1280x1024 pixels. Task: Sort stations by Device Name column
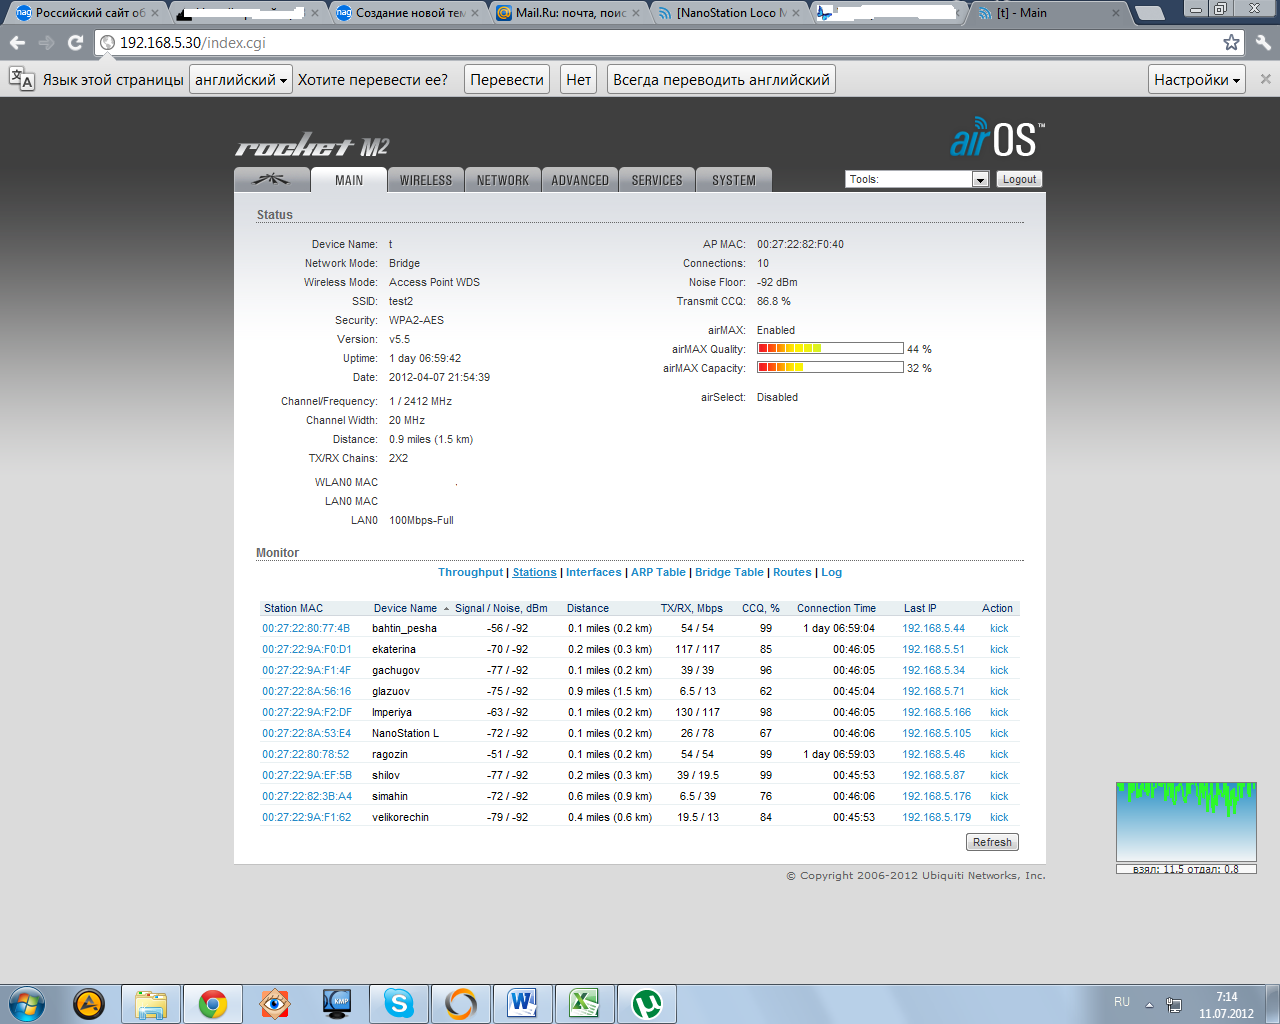pos(405,608)
